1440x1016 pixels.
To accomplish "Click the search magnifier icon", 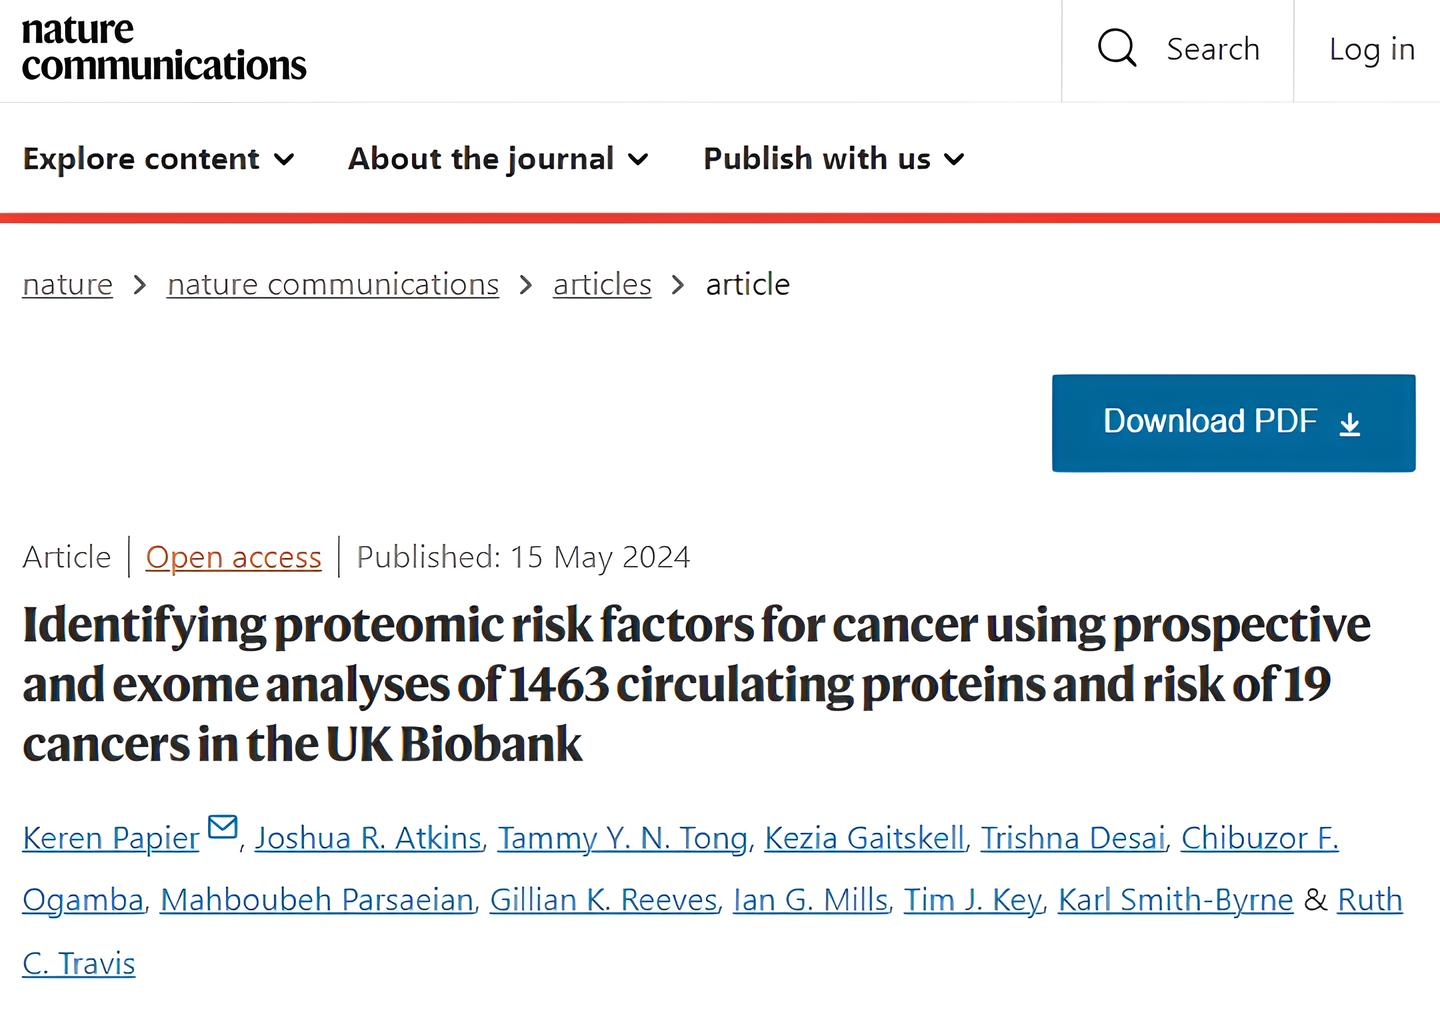I will 1117,48.
